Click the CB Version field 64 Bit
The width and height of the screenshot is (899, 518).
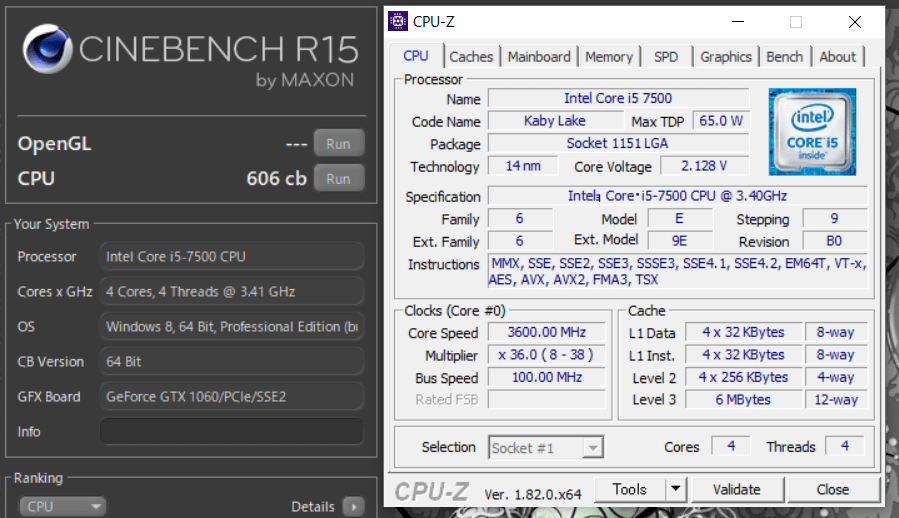tap(232, 361)
